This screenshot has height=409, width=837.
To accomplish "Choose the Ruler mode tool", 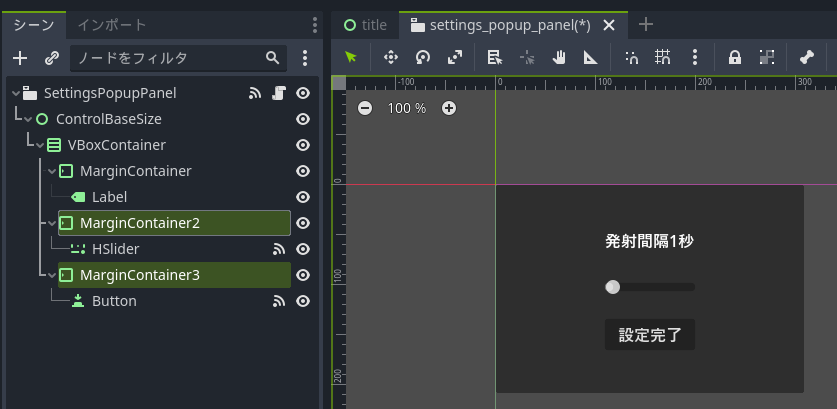I will [590, 57].
